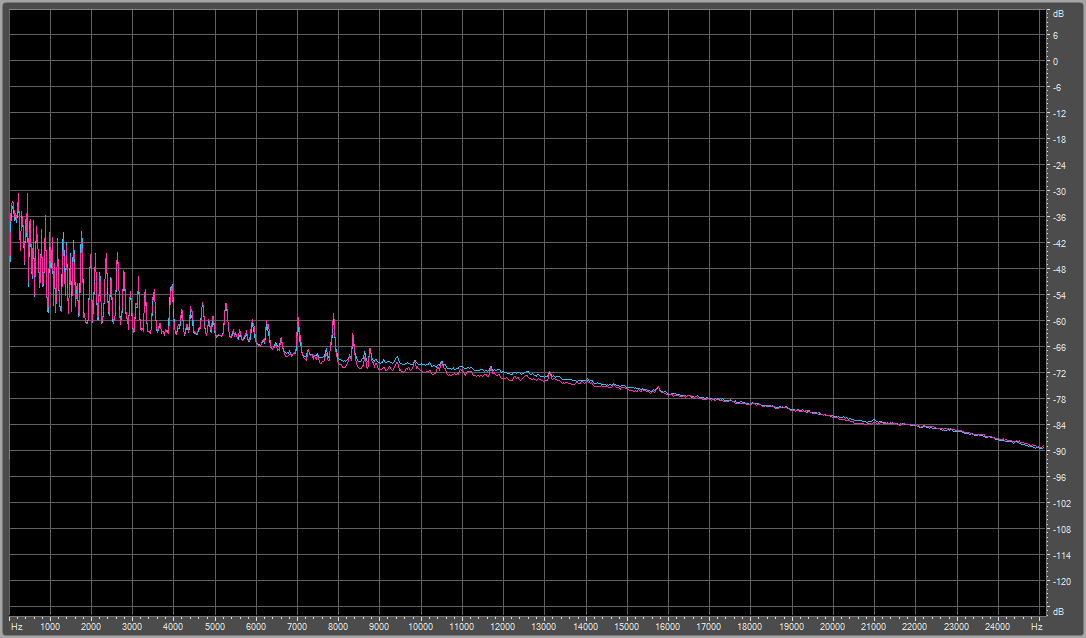This screenshot has width=1086, height=638.
Task: Click the 24000 Hz label on the frequency ruler
Action: [996, 626]
